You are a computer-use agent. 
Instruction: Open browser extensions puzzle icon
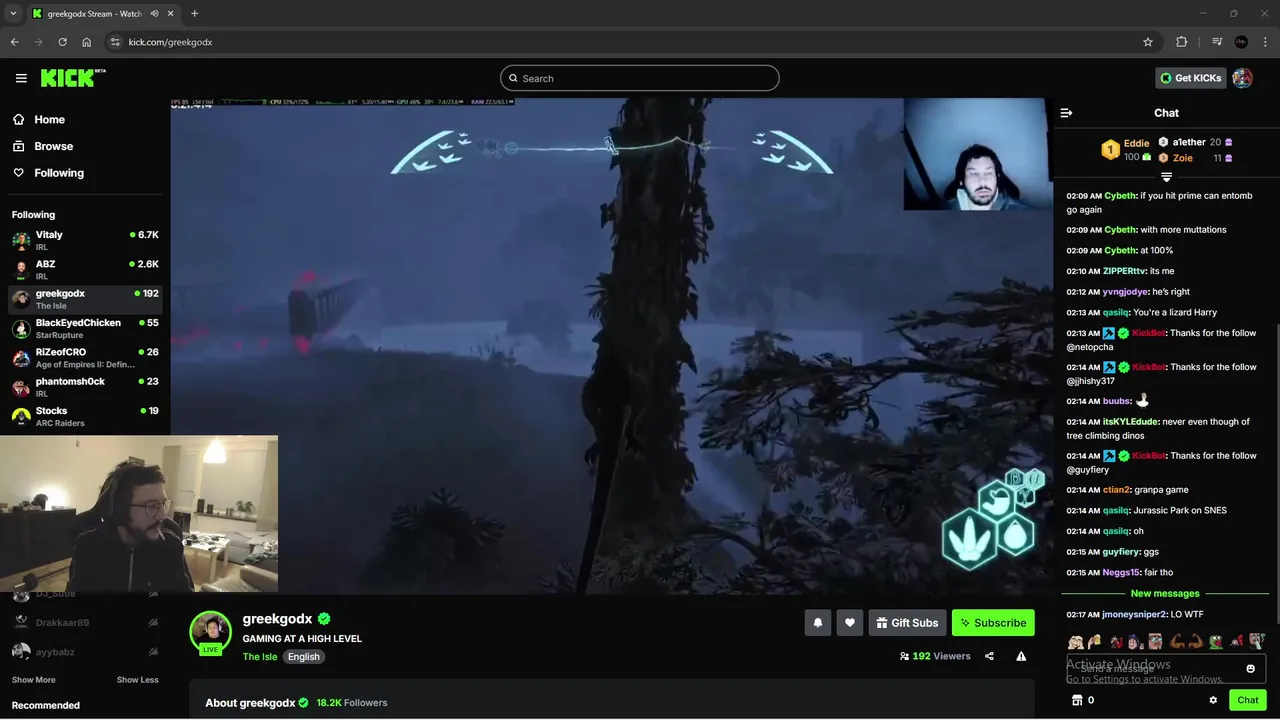(x=1182, y=42)
